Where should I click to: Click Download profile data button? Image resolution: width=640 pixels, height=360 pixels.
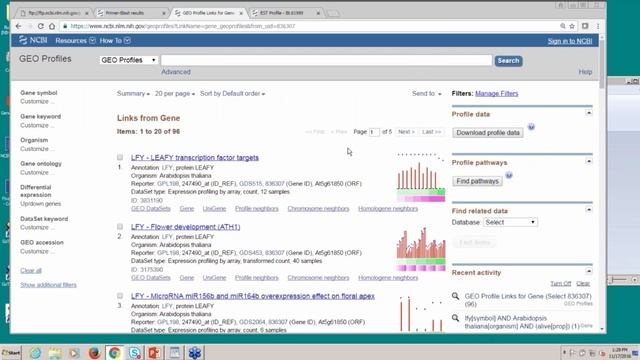pos(488,133)
